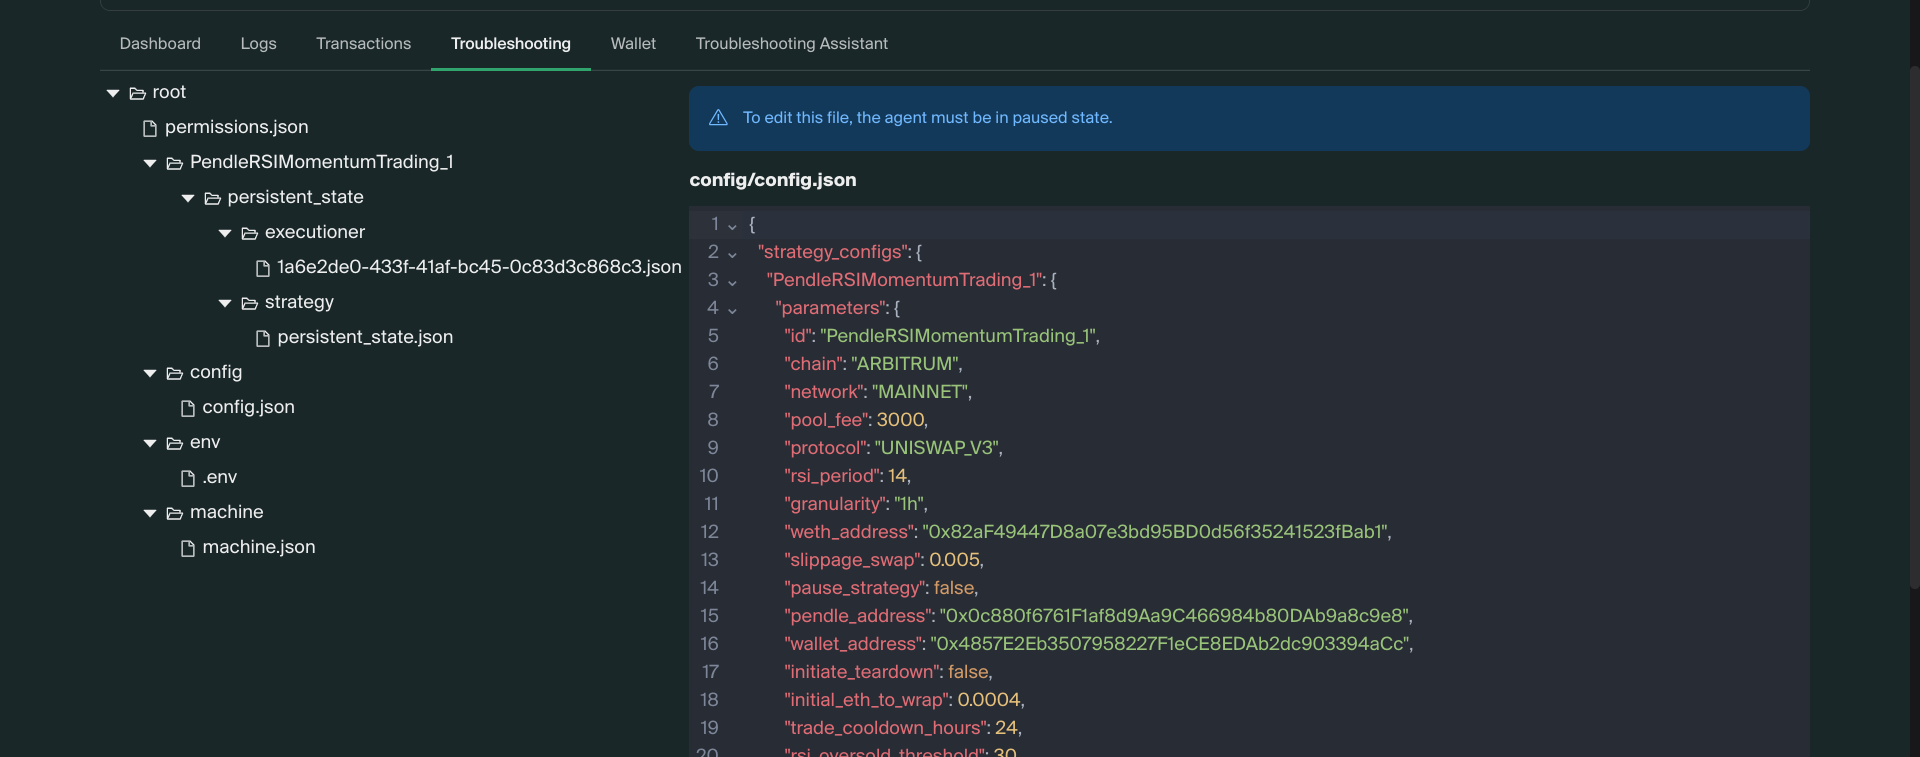
Task: Click the trade_cooldown_hours value 24
Action: (1006, 728)
